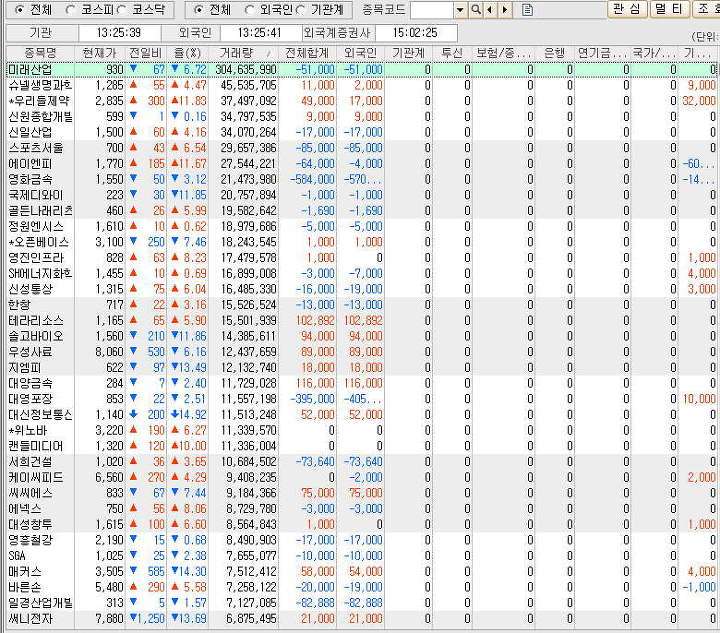The width and height of the screenshot is (720, 633).
Task: Click into the 종목코드 input field
Action: pyautogui.click(x=432, y=10)
